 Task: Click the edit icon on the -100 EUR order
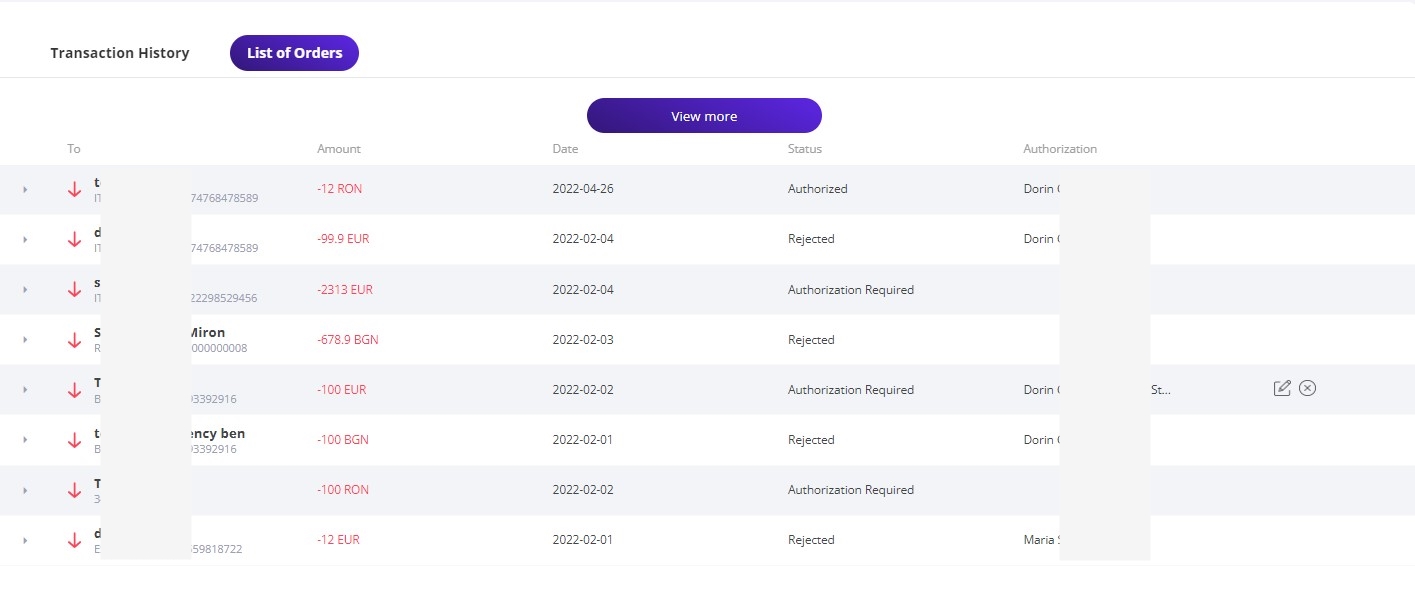(1282, 388)
